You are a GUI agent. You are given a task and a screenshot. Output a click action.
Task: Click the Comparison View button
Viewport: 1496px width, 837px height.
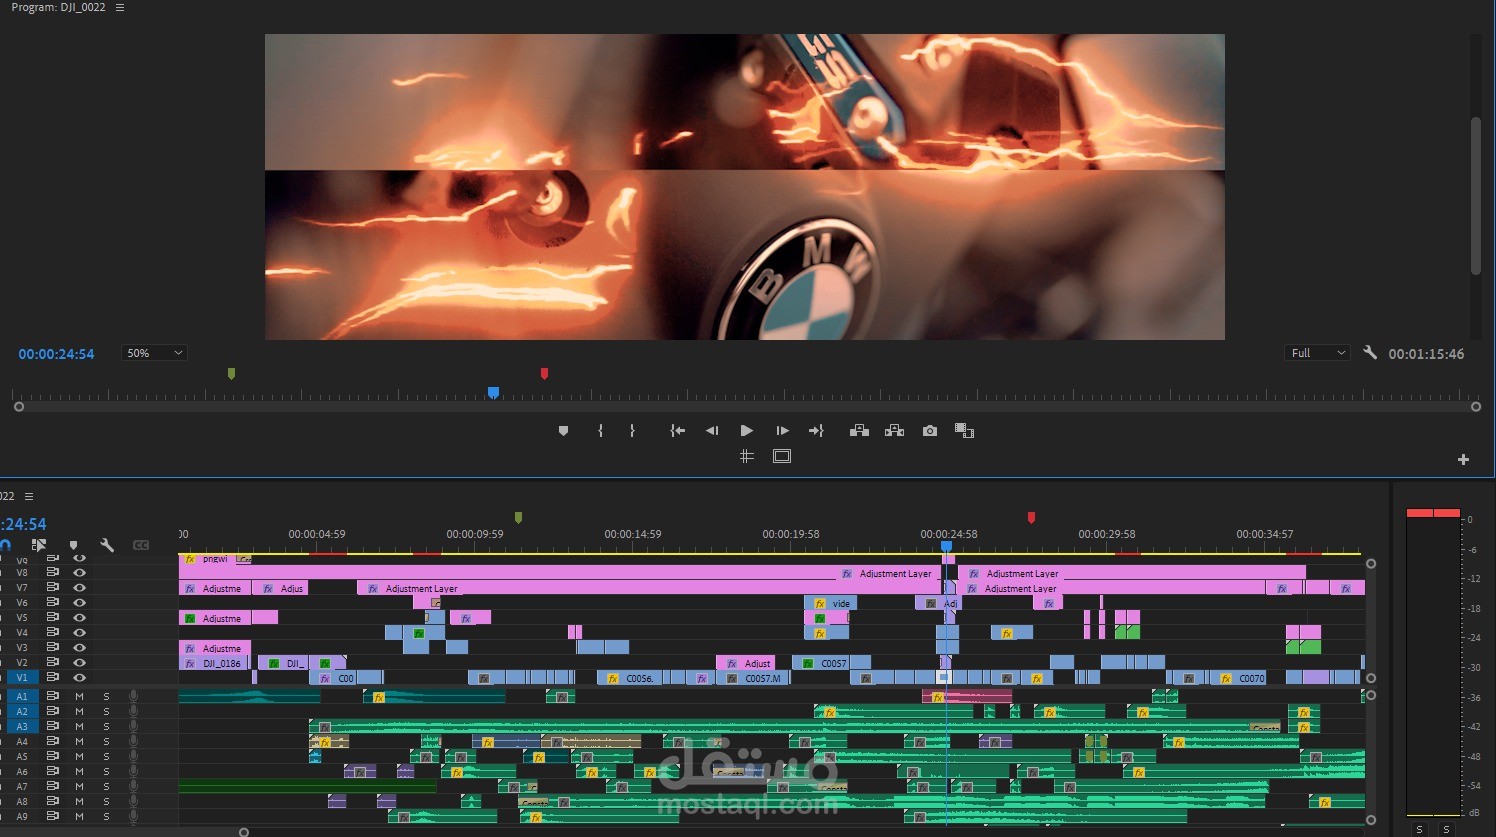(x=964, y=431)
